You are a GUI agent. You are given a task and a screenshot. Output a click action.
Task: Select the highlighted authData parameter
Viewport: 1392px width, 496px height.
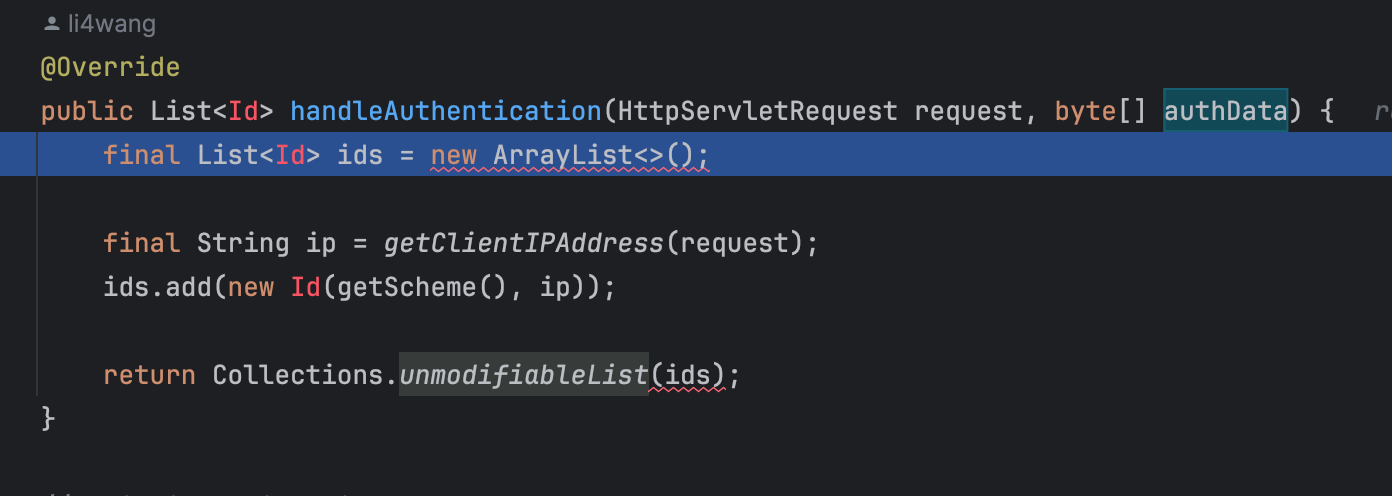[x=1225, y=111]
